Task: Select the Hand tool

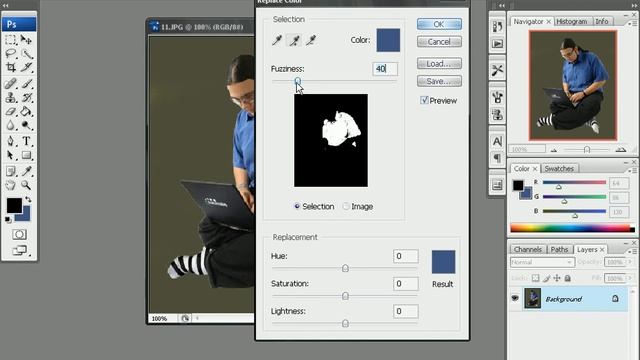Action: pyautogui.click(x=11, y=185)
